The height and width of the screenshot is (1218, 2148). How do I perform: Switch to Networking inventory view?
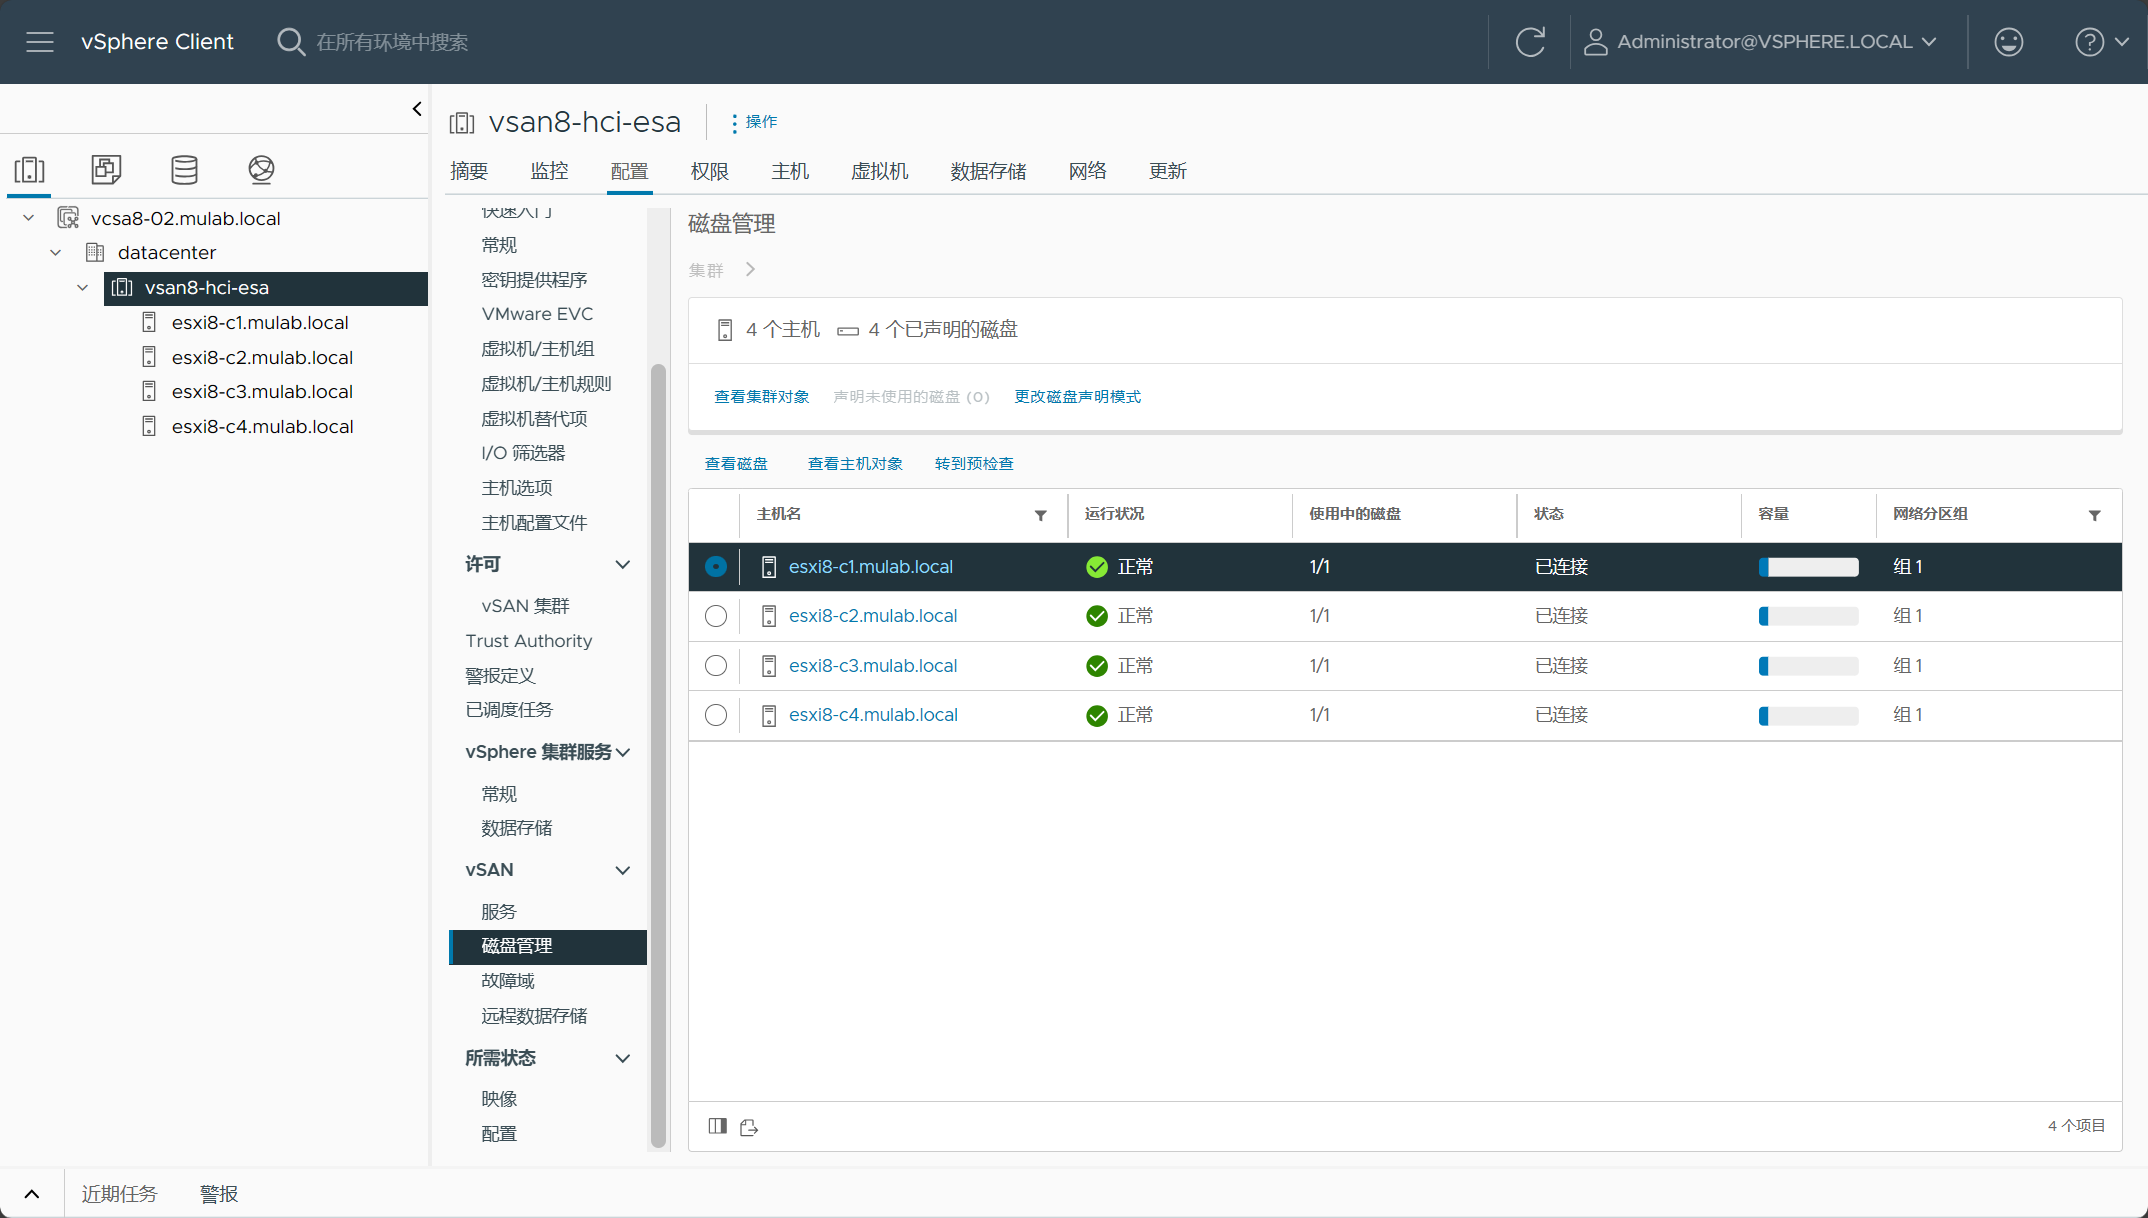(261, 169)
